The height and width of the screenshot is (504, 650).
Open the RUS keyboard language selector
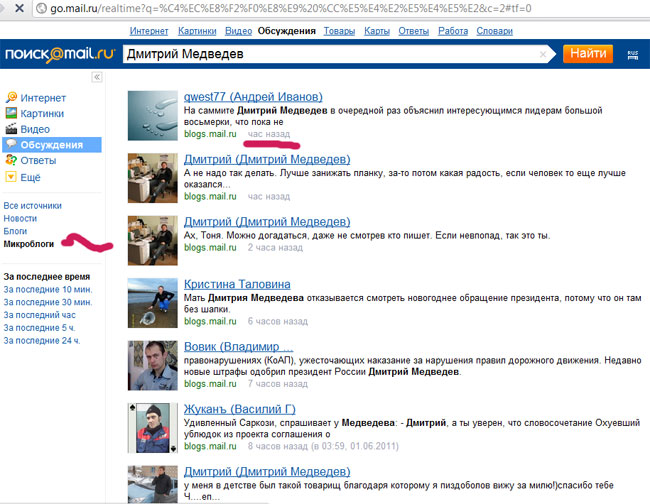point(631,55)
